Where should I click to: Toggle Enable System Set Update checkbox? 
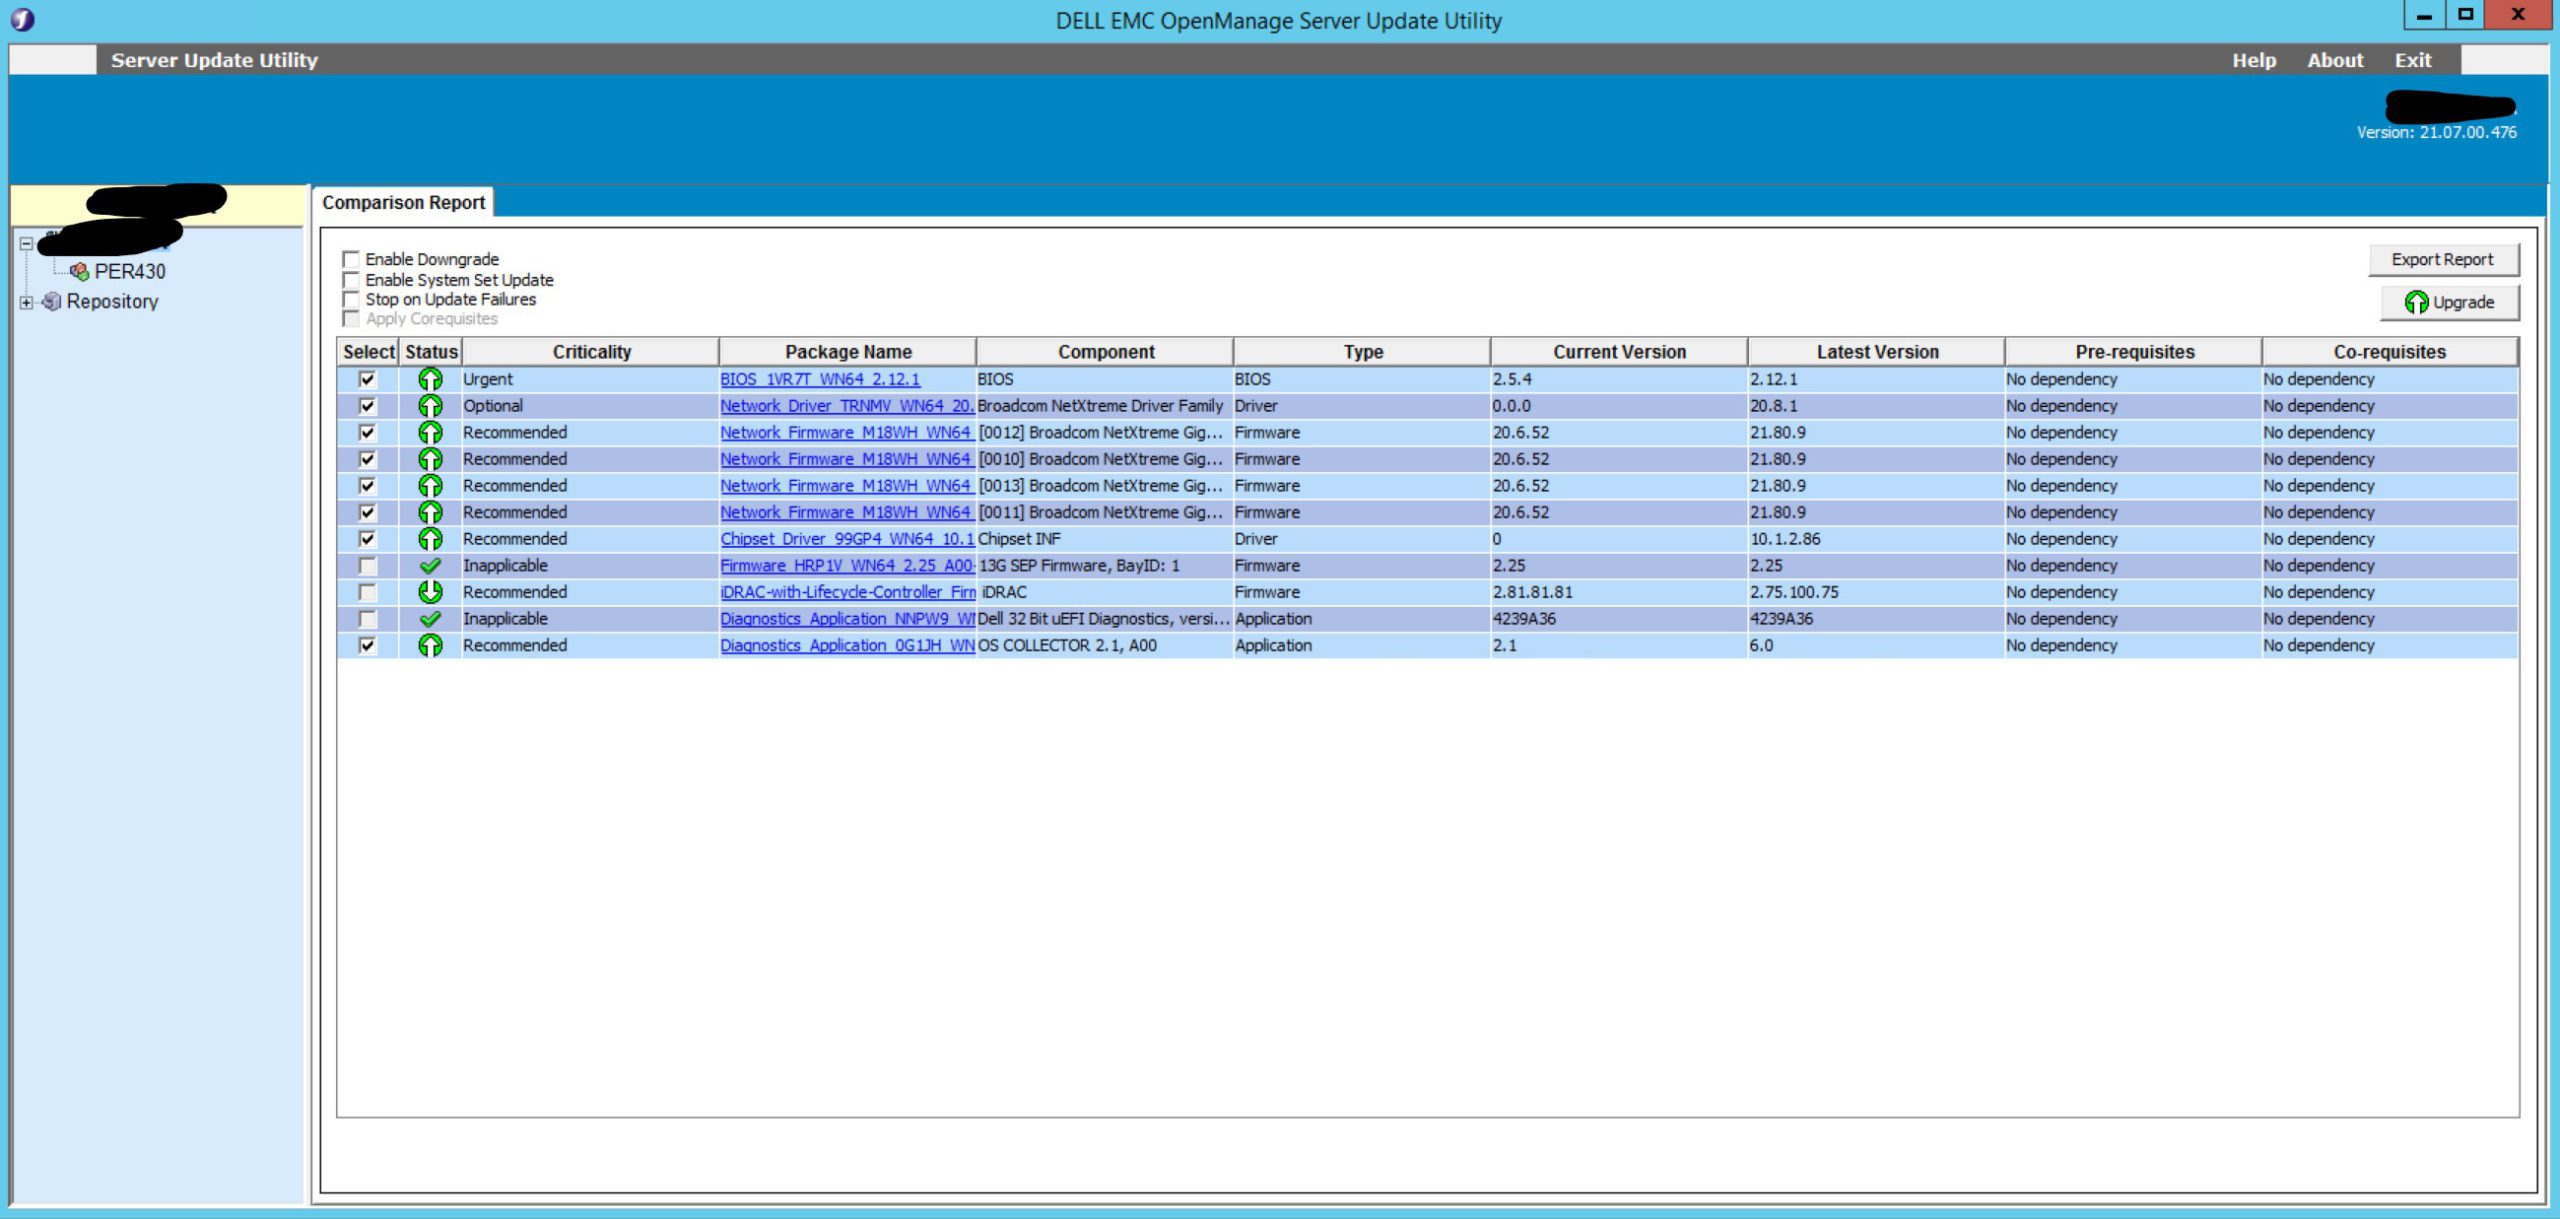[x=351, y=280]
